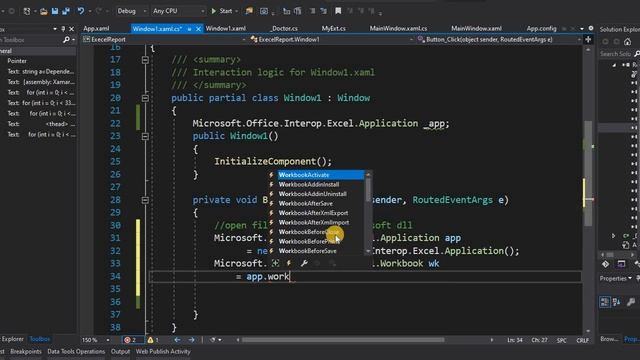Click the Save icon in toolbar
The image size is (640, 360).
pyautogui.click(x=55, y=11)
